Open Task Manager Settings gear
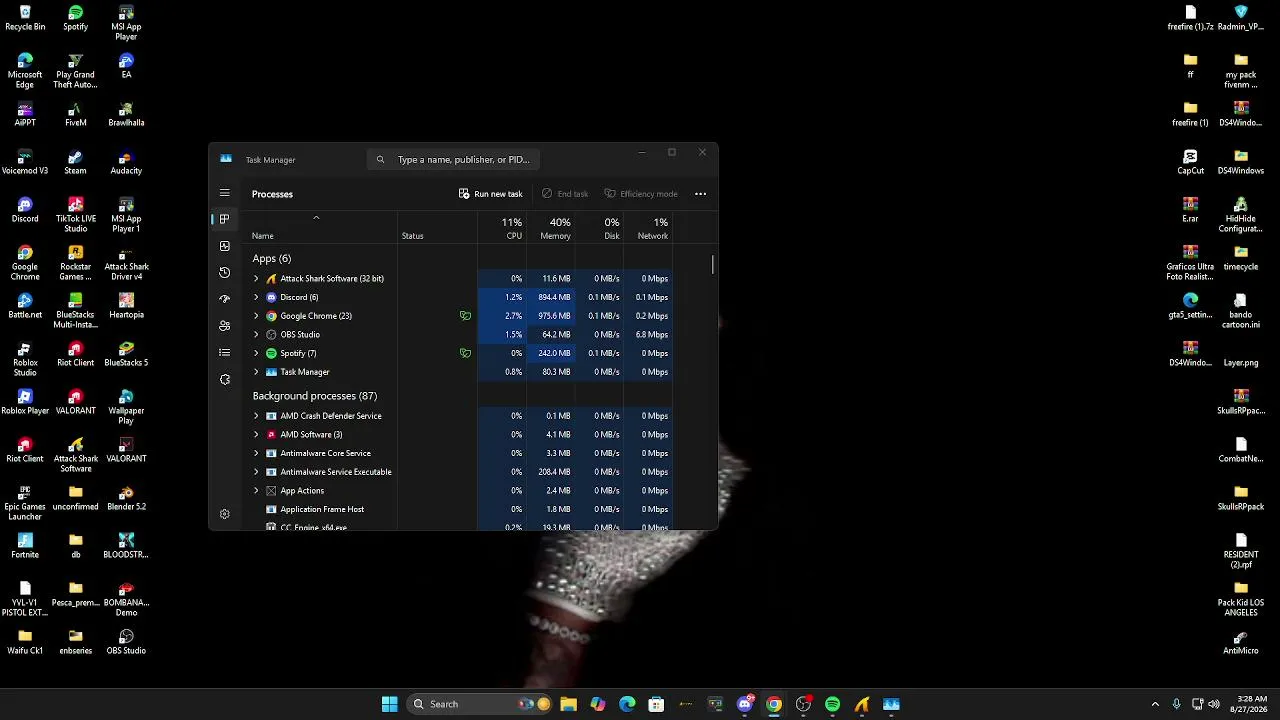 click(x=224, y=514)
